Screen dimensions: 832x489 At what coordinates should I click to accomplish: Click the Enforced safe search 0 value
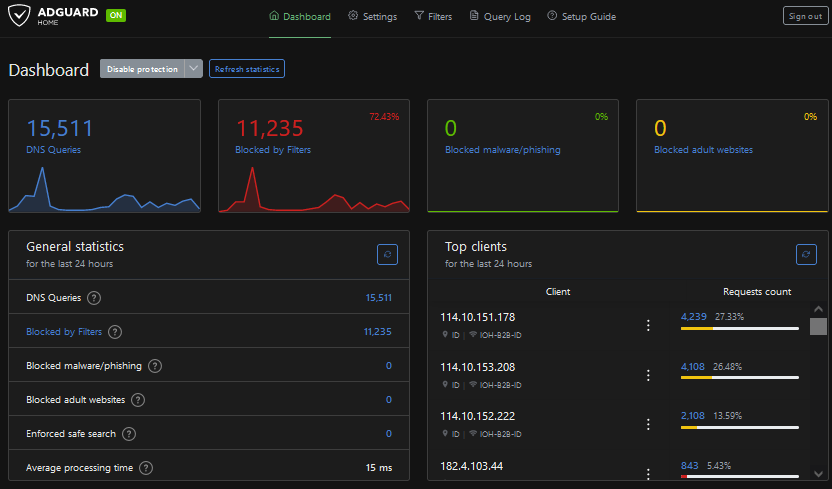[x=388, y=434]
